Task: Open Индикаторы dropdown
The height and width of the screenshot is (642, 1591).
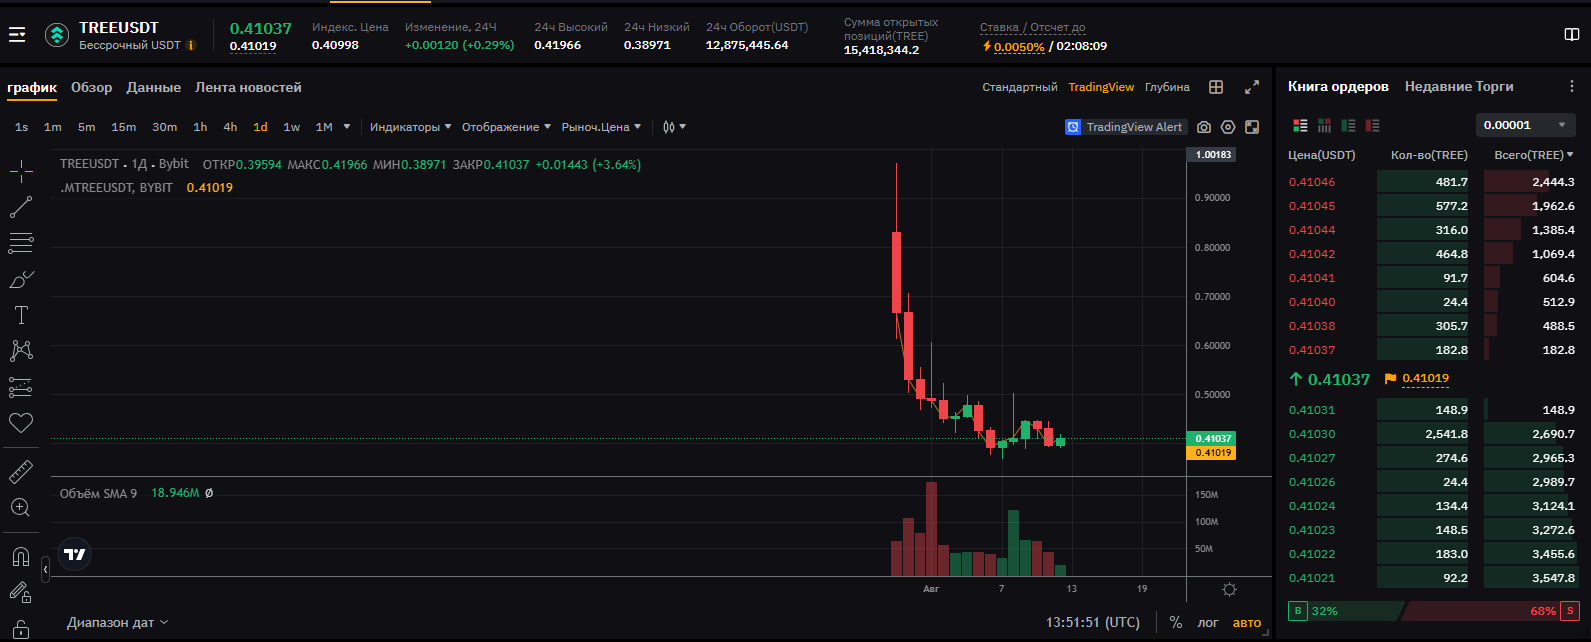Action: pos(410,127)
